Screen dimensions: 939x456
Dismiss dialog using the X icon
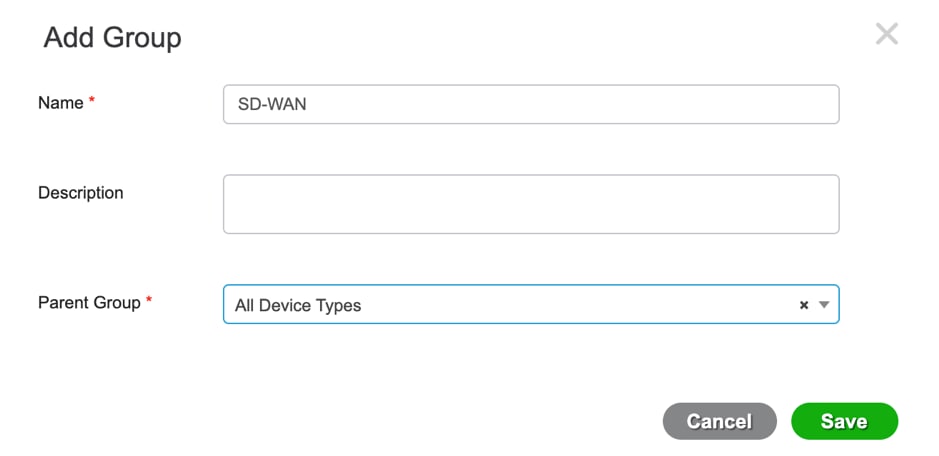click(886, 34)
